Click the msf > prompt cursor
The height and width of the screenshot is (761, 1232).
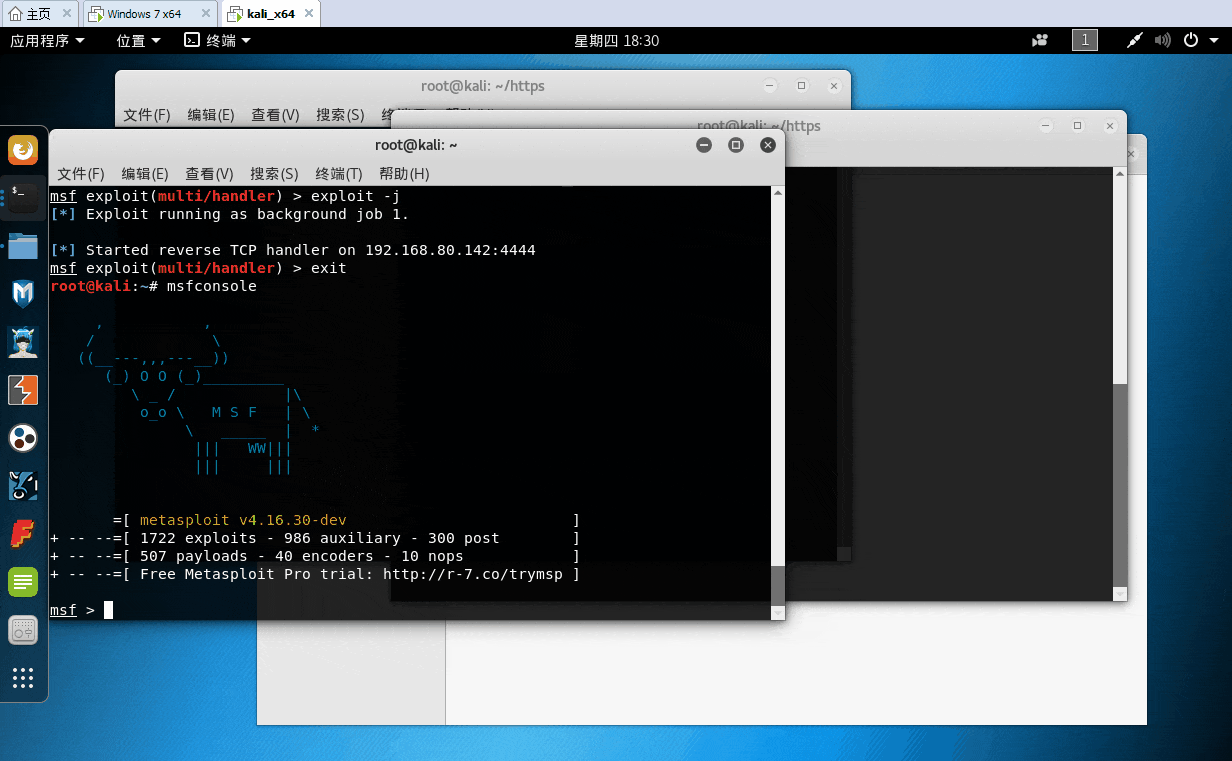pyautogui.click(x=108, y=609)
